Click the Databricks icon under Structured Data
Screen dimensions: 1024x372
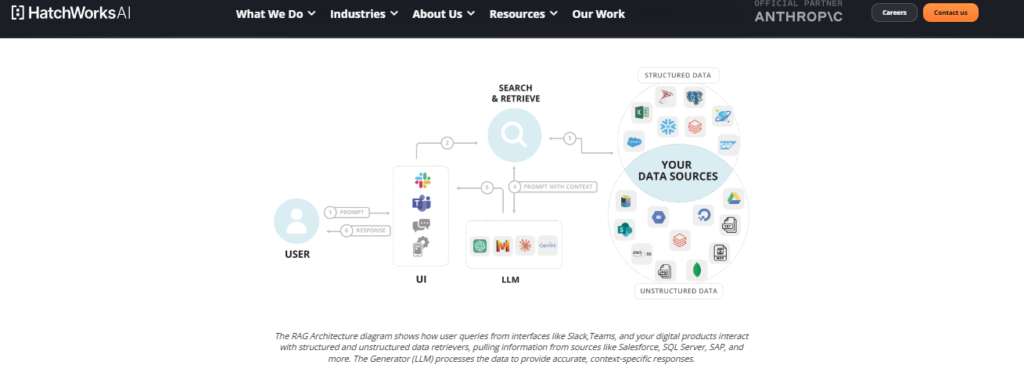[x=695, y=126]
